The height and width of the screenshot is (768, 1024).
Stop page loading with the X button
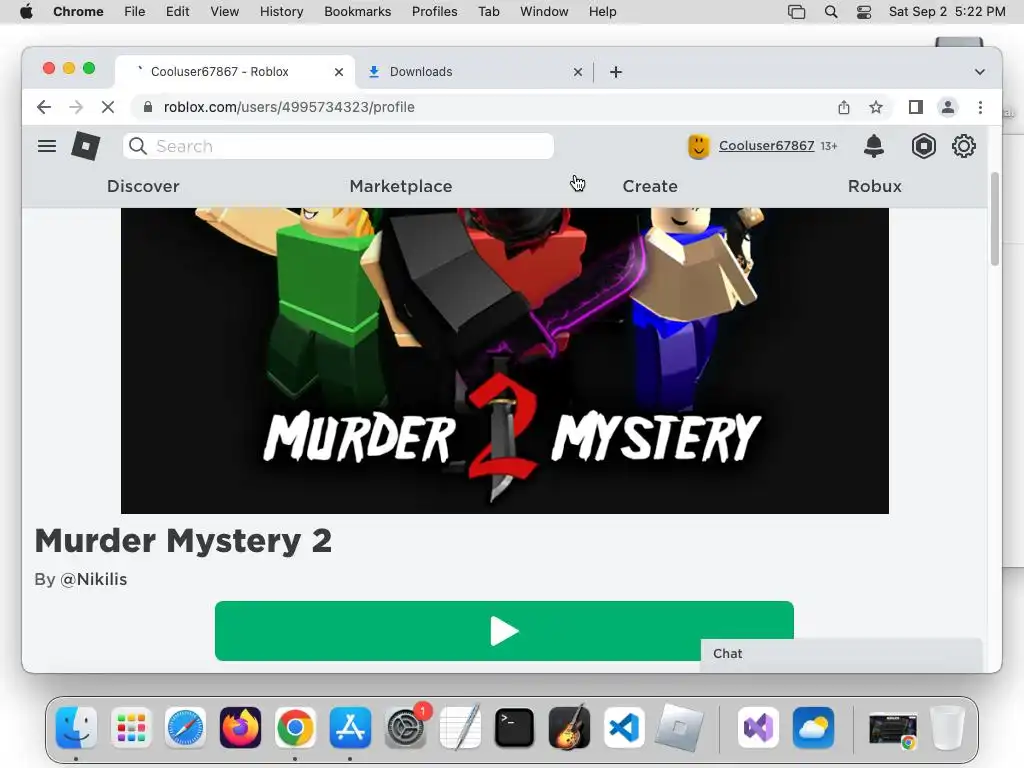[108, 107]
